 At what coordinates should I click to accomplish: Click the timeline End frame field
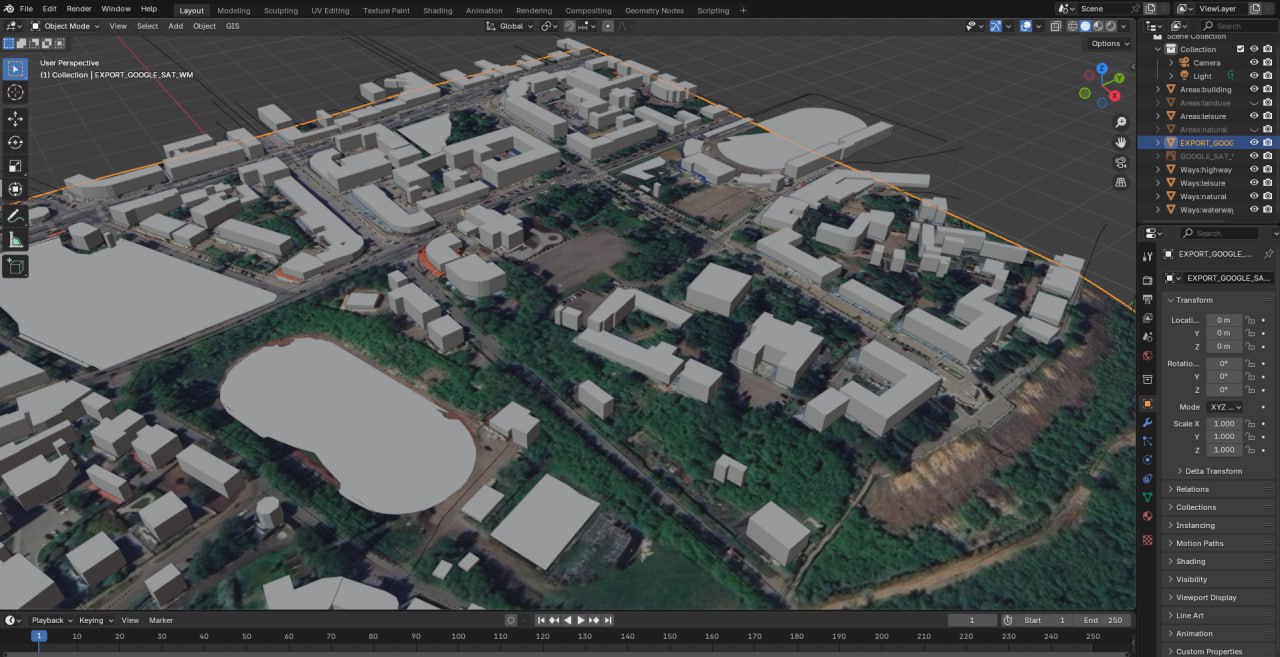1105,620
